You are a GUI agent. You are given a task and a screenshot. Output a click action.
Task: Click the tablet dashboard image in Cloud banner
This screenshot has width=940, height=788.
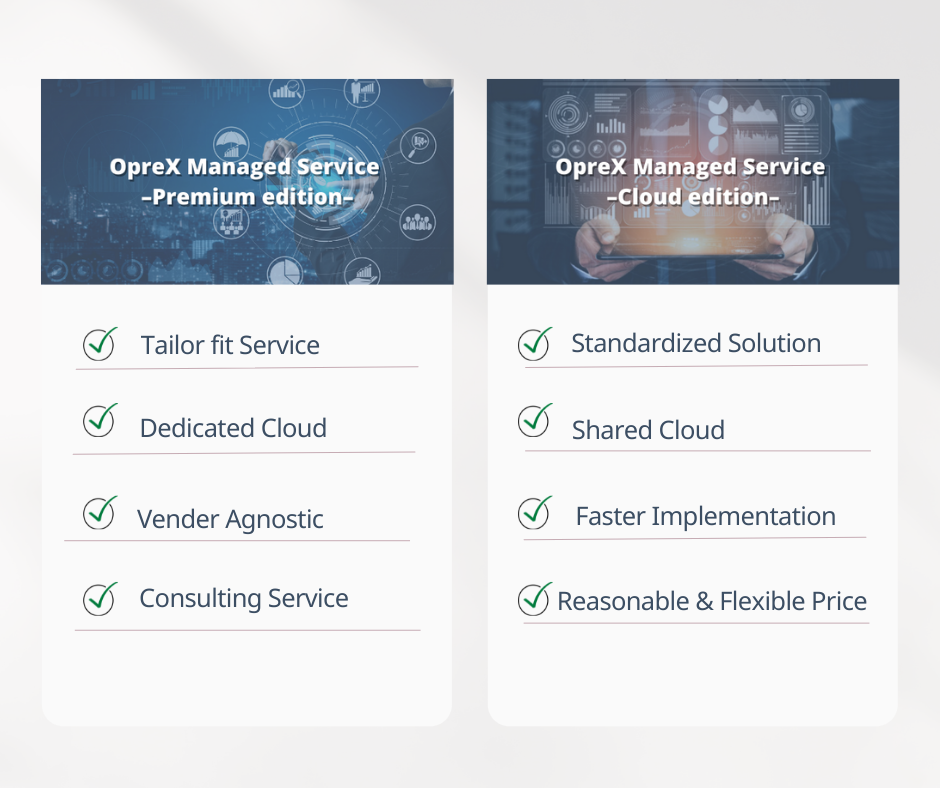coord(692,200)
